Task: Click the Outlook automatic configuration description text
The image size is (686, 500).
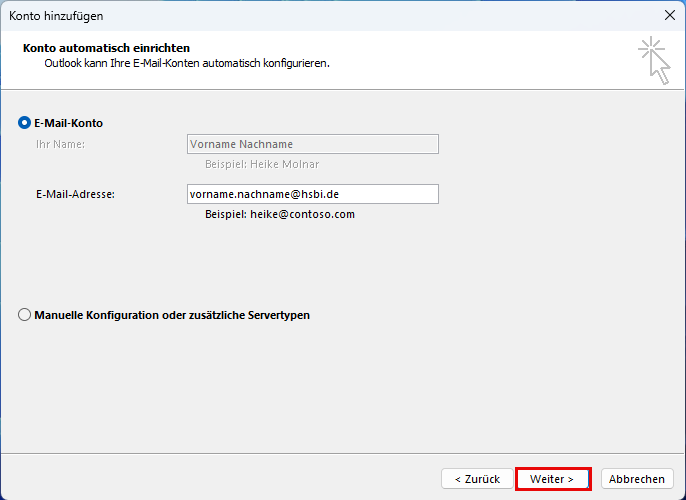Action: [187, 63]
